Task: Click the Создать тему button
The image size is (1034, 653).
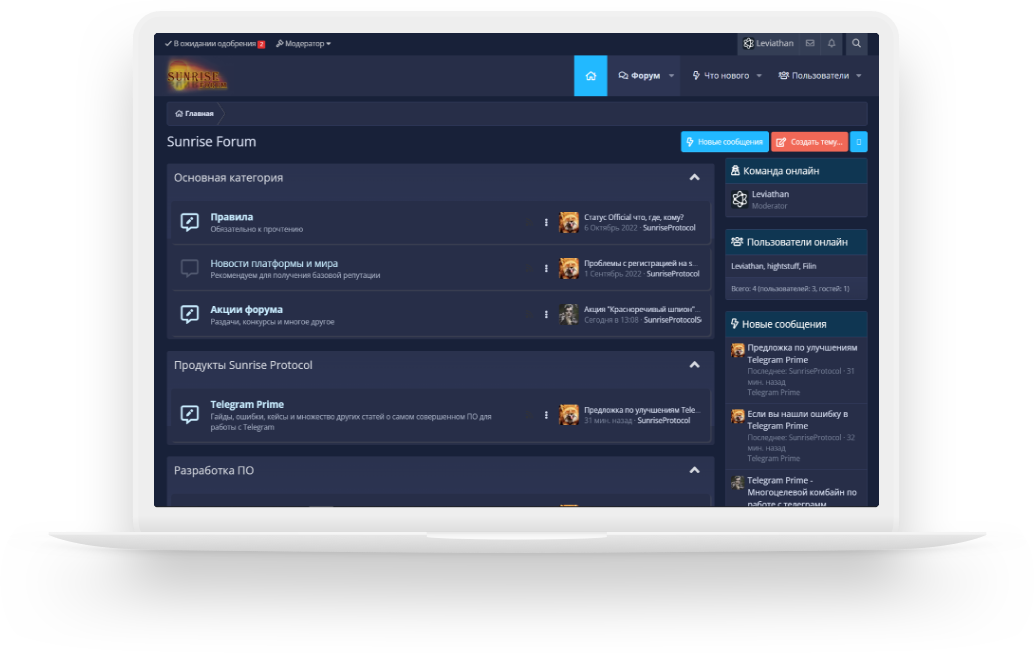Action: click(x=808, y=141)
